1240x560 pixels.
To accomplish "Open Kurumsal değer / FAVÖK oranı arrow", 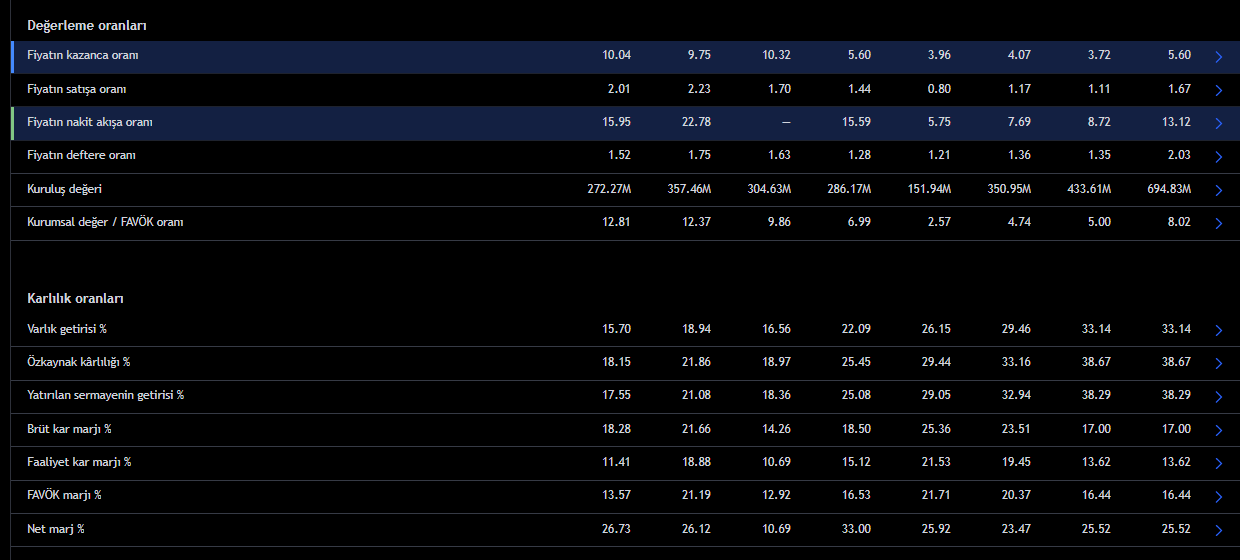I will coord(1218,223).
